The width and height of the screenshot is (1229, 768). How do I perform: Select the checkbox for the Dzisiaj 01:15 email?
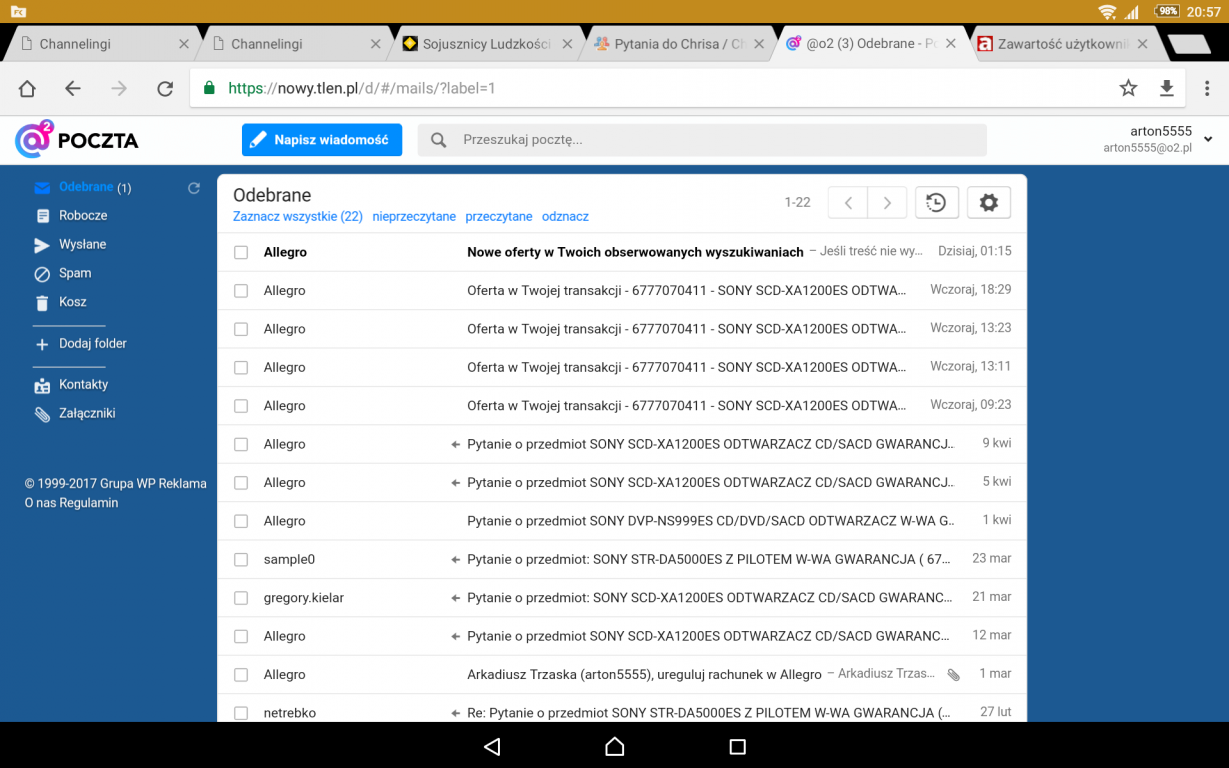[x=241, y=253]
